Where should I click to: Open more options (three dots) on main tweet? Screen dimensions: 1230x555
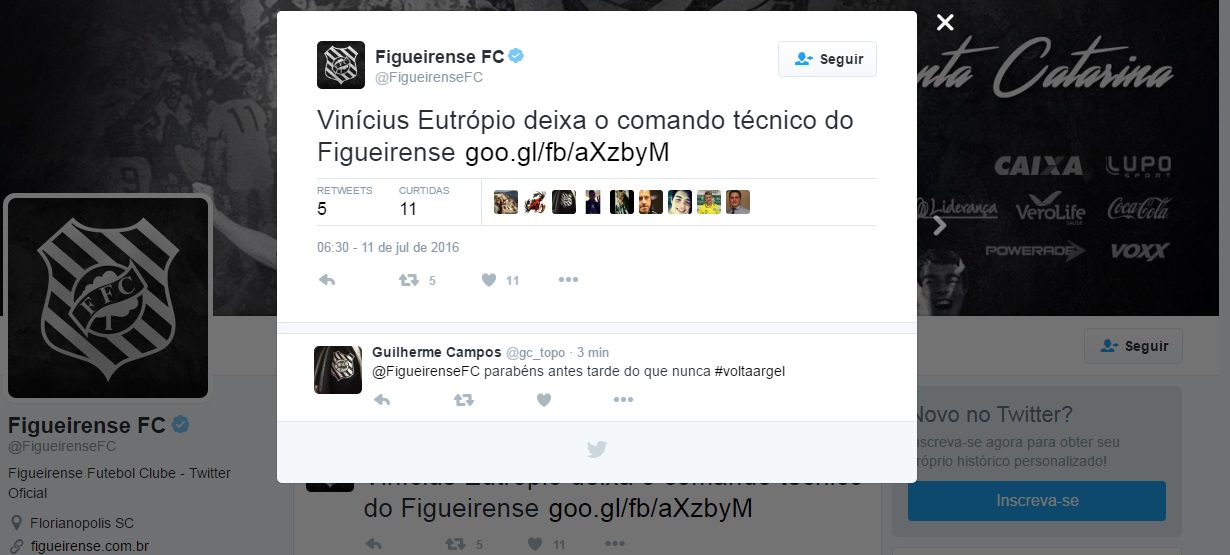[568, 280]
